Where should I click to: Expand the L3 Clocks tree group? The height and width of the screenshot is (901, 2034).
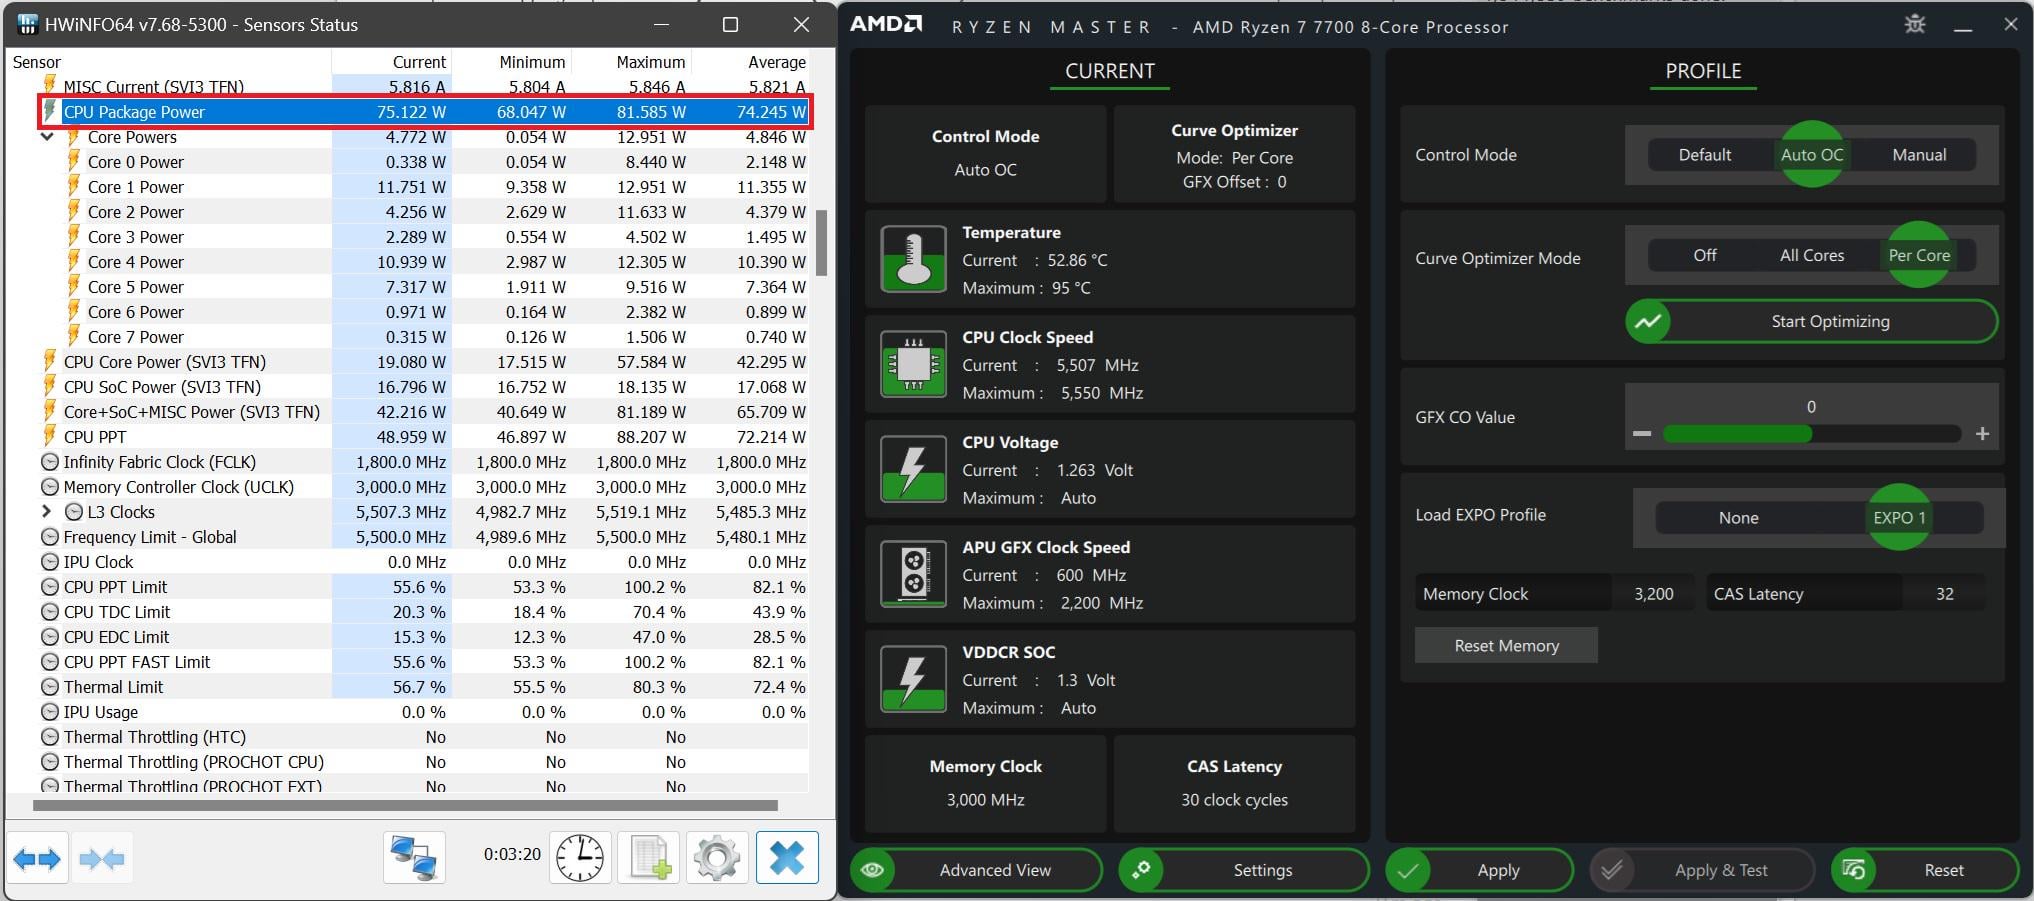(46, 512)
